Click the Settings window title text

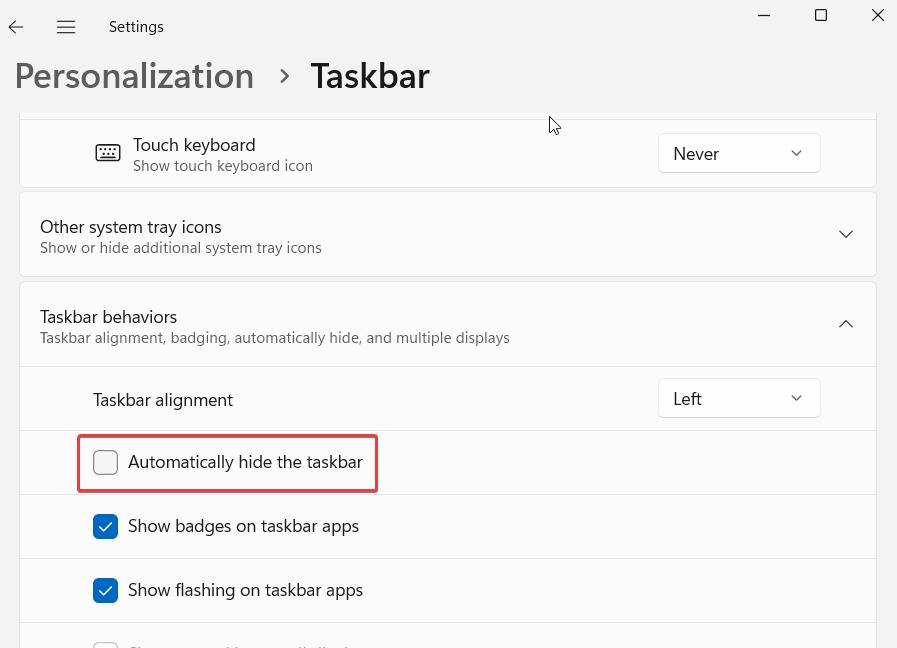point(136,27)
